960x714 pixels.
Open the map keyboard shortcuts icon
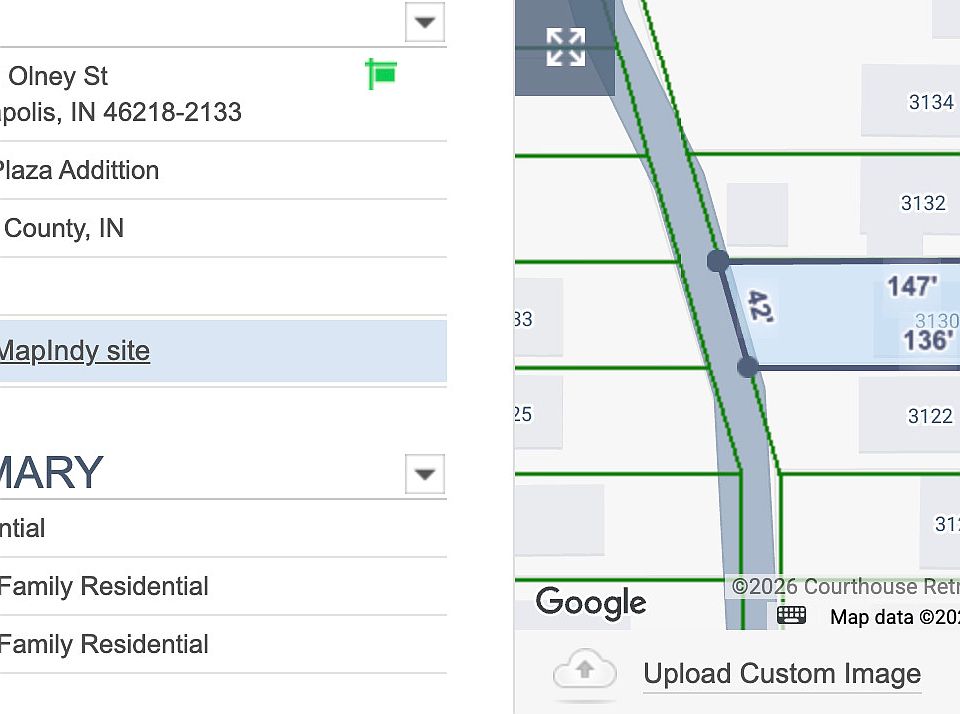click(791, 614)
